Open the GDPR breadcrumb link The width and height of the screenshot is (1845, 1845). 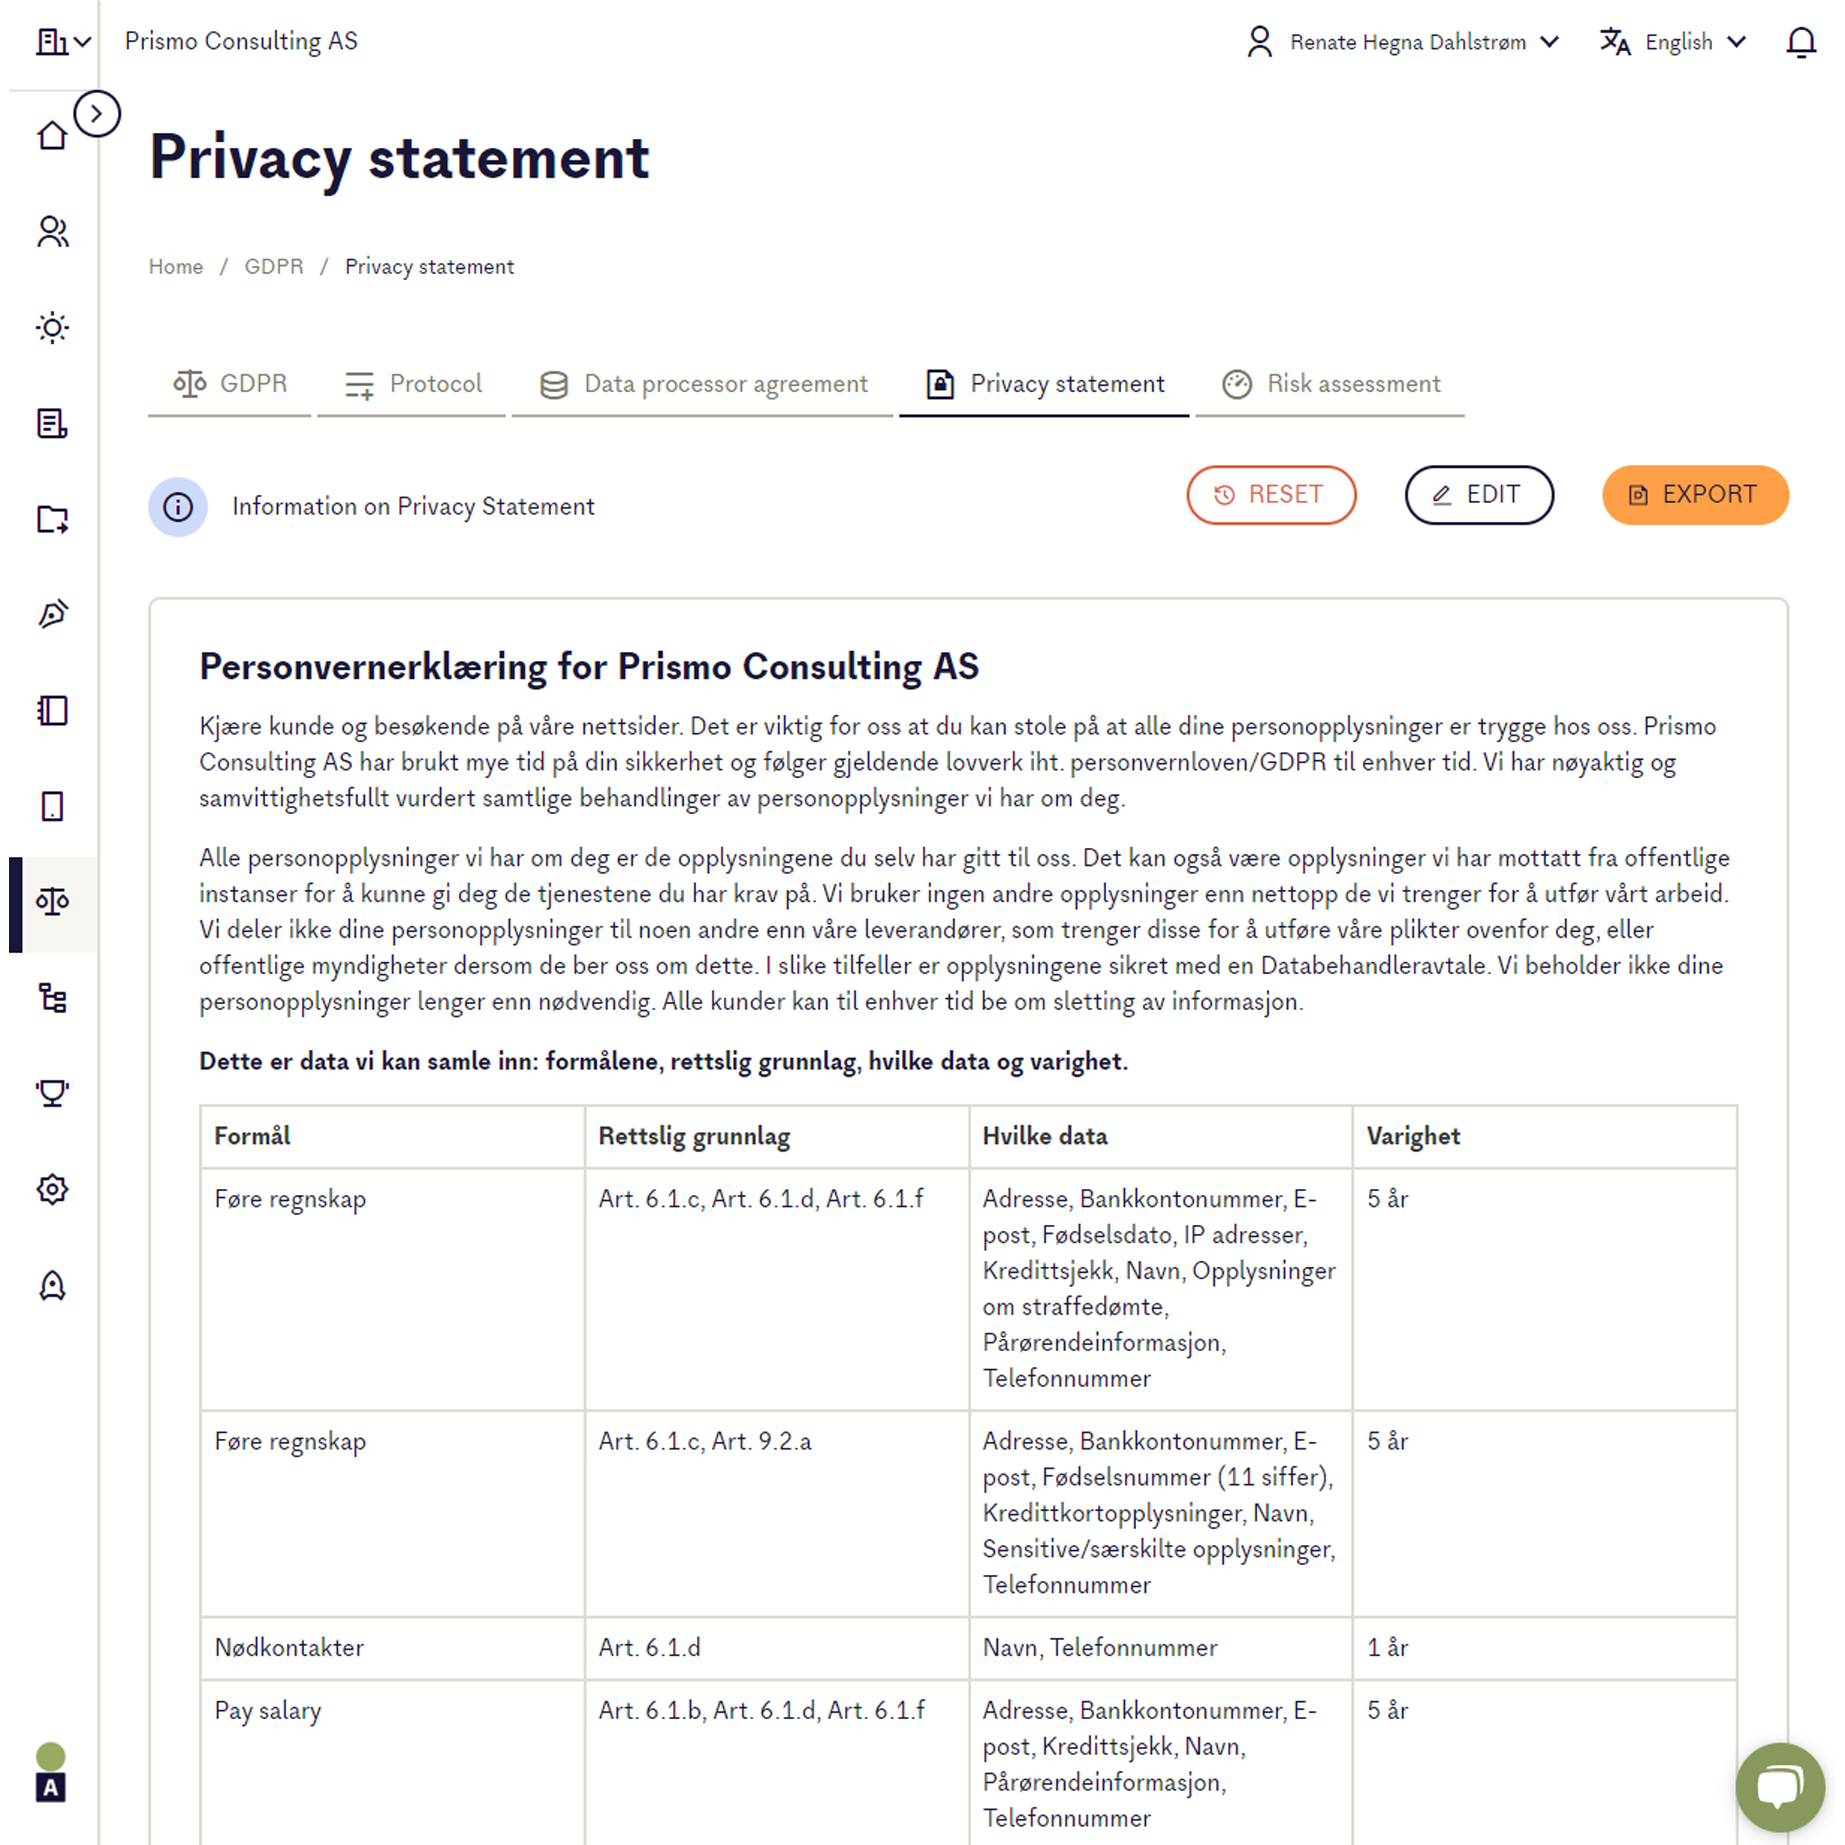pos(273,266)
